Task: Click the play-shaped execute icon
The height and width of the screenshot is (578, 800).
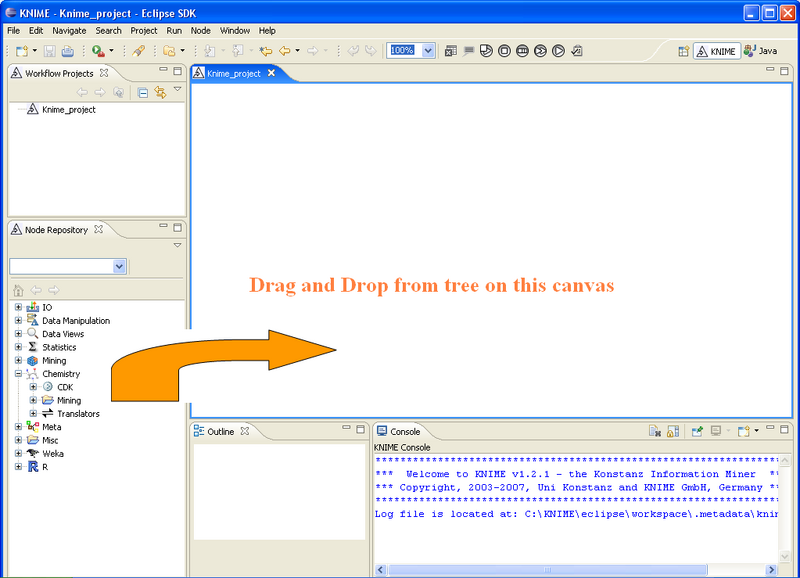Action: tap(559, 51)
